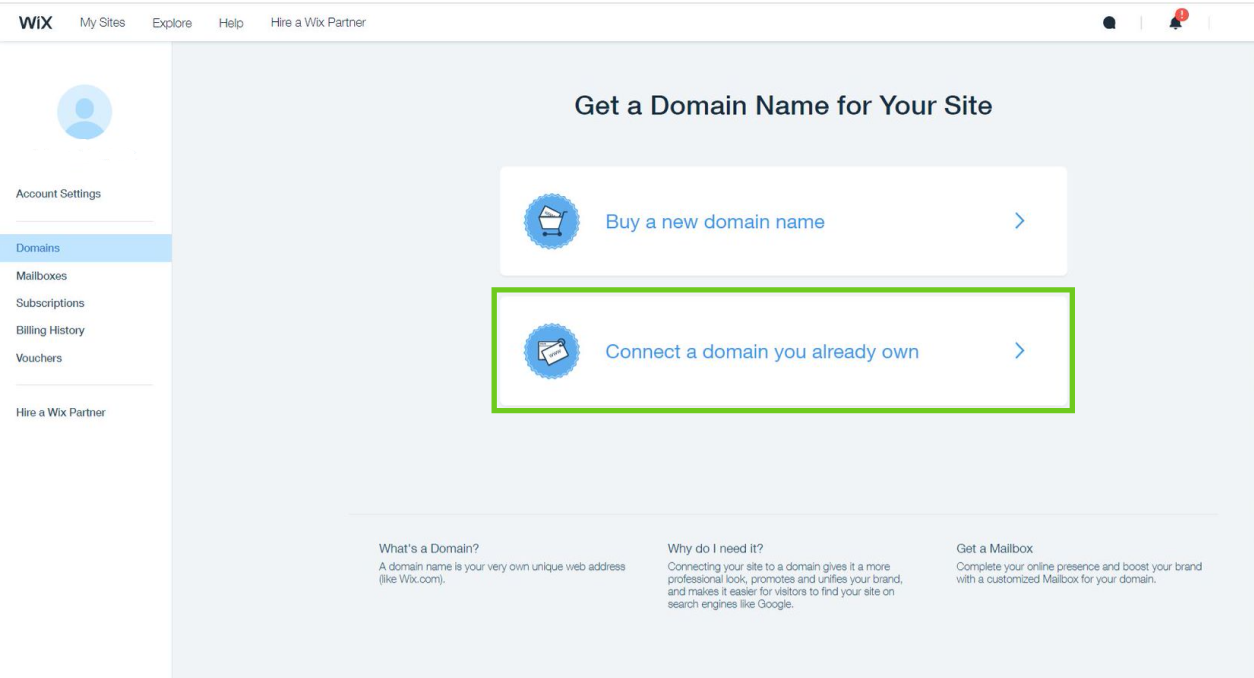Click Hire a Wix Partner sidebar link
This screenshot has height=678, width=1254.
coord(60,412)
